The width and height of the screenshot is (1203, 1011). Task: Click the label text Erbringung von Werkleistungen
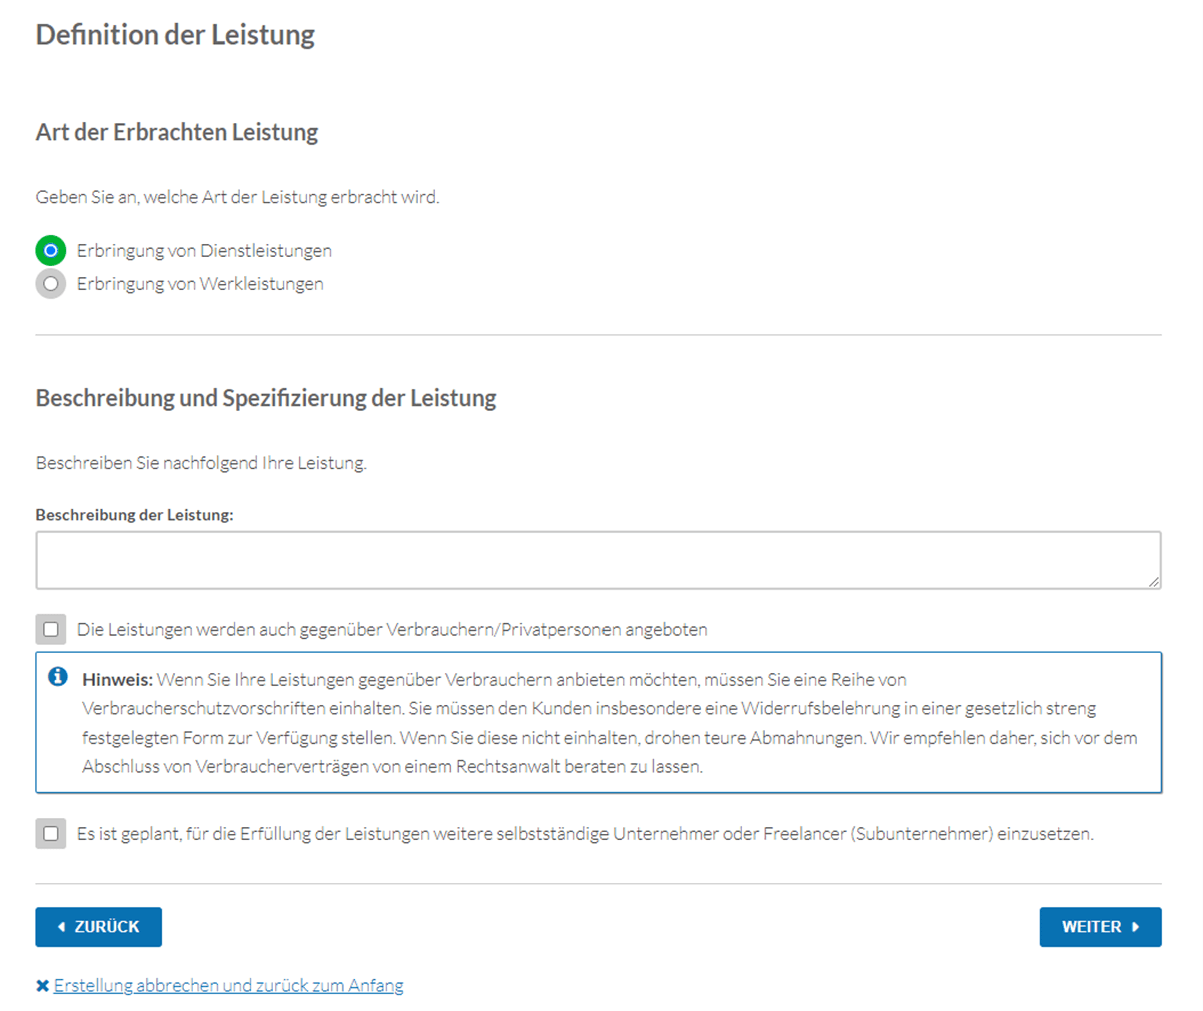200,284
